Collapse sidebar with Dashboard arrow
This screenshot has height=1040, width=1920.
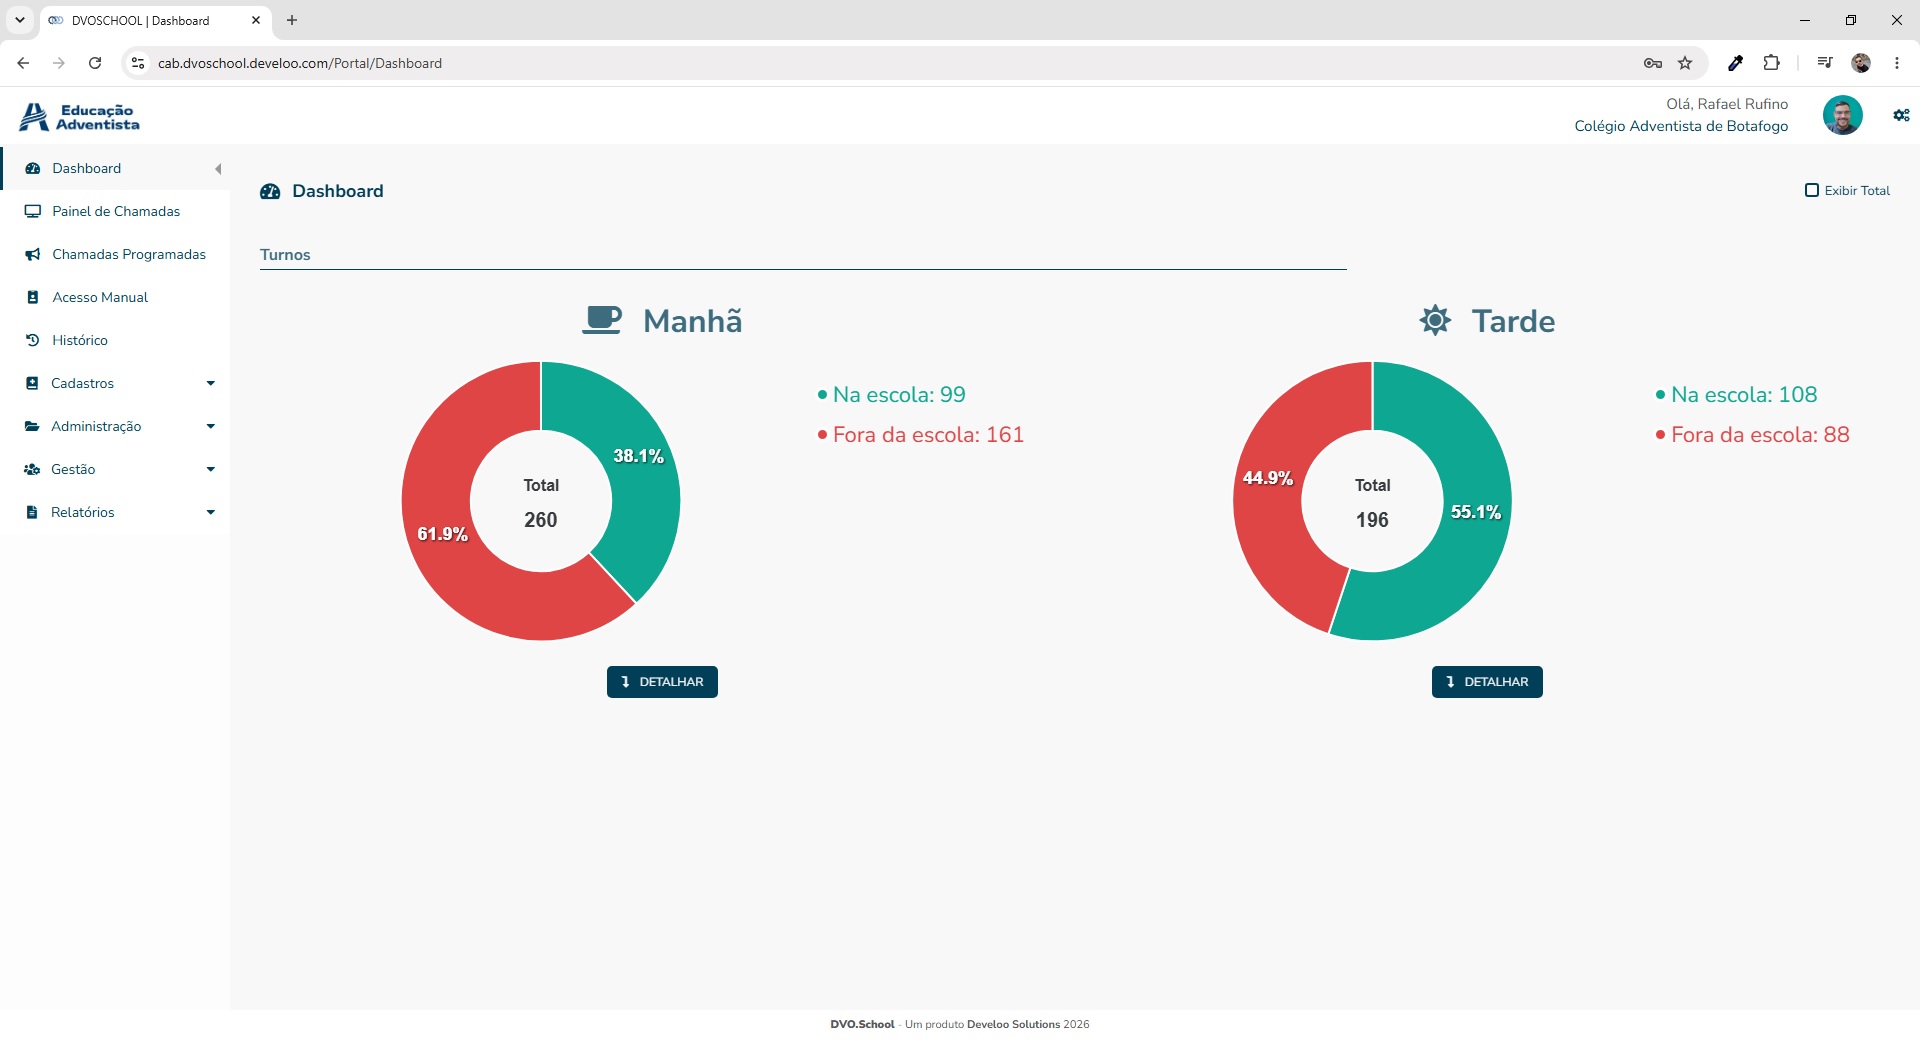coord(218,169)
